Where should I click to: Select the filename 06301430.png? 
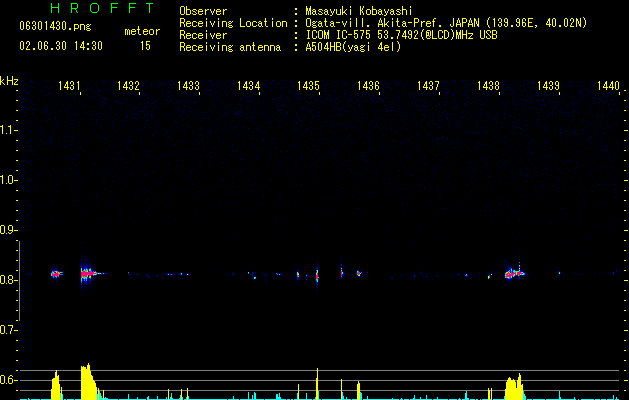point(55,27)
